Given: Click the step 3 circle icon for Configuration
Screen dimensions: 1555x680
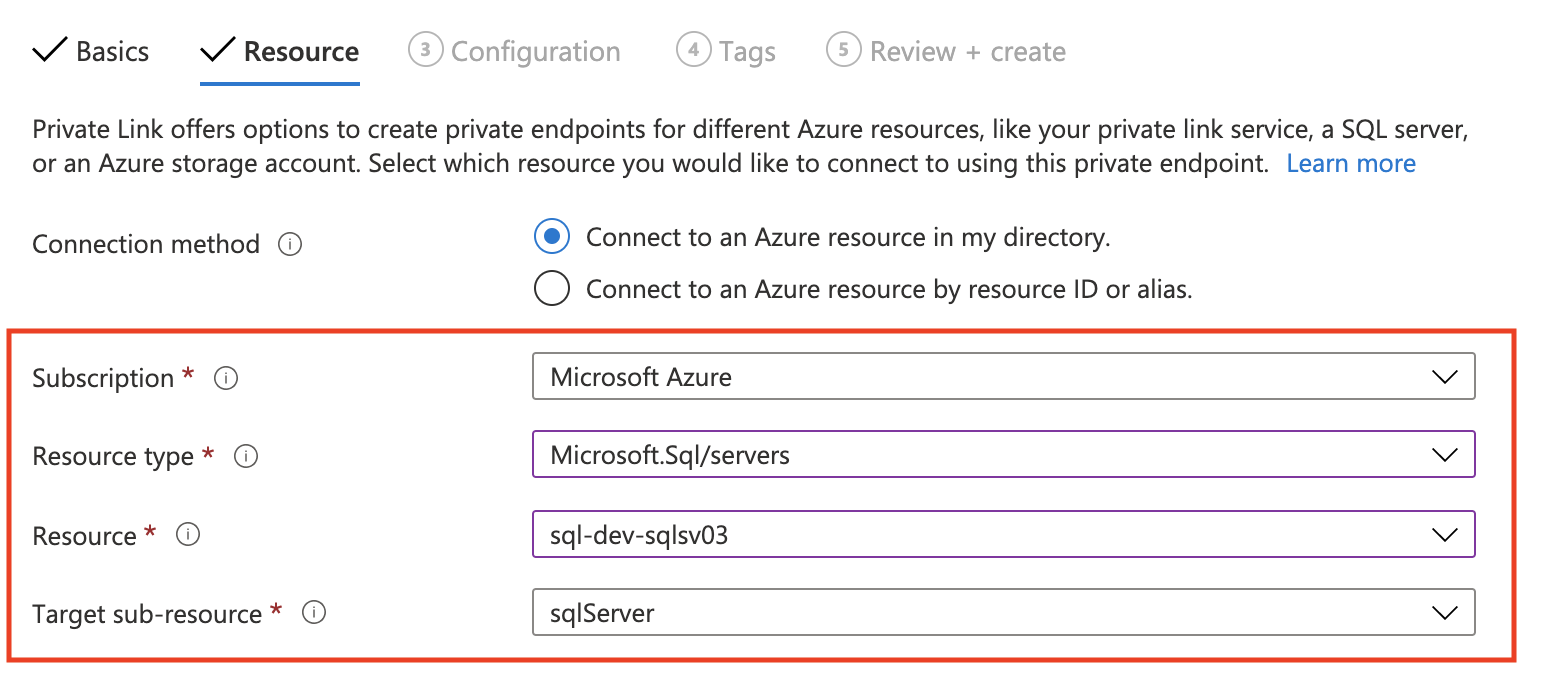Looking at the screenshot, I should (425, 50).
